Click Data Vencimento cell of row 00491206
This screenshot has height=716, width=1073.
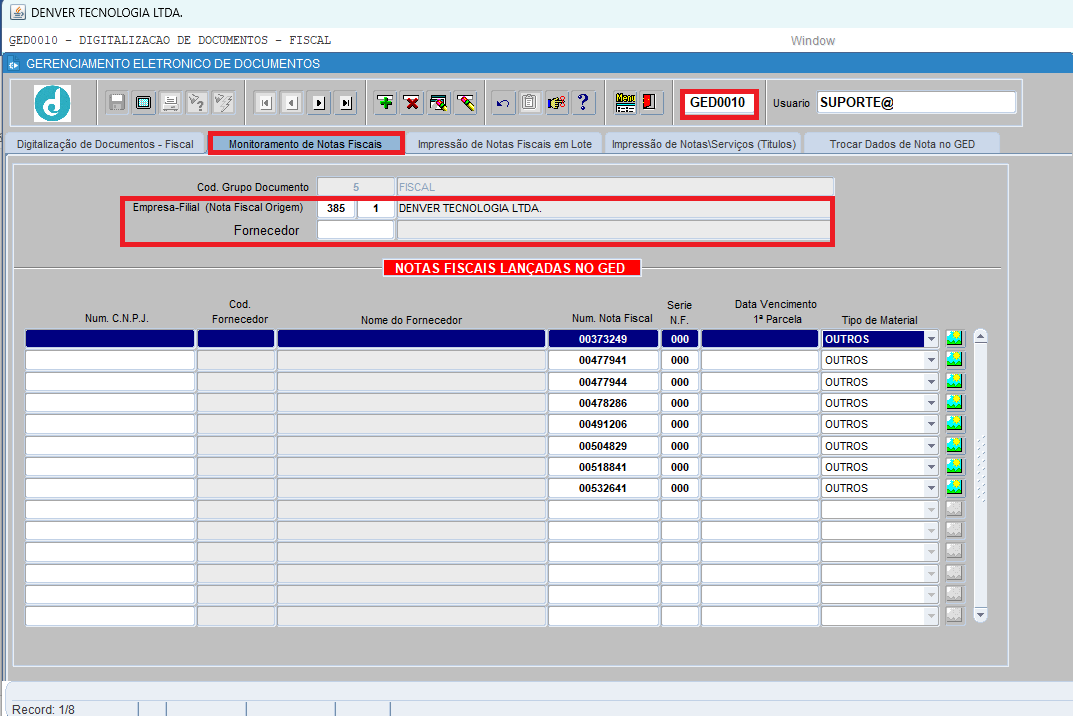tap(760, 424)
